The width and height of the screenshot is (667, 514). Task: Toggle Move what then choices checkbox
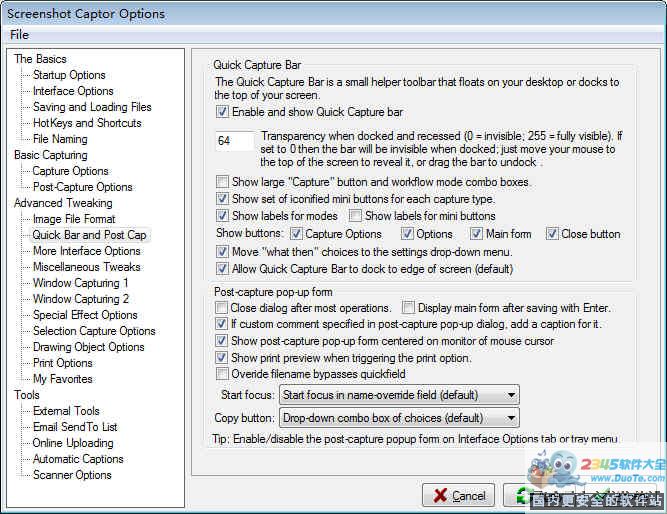[x=222, y=252]
